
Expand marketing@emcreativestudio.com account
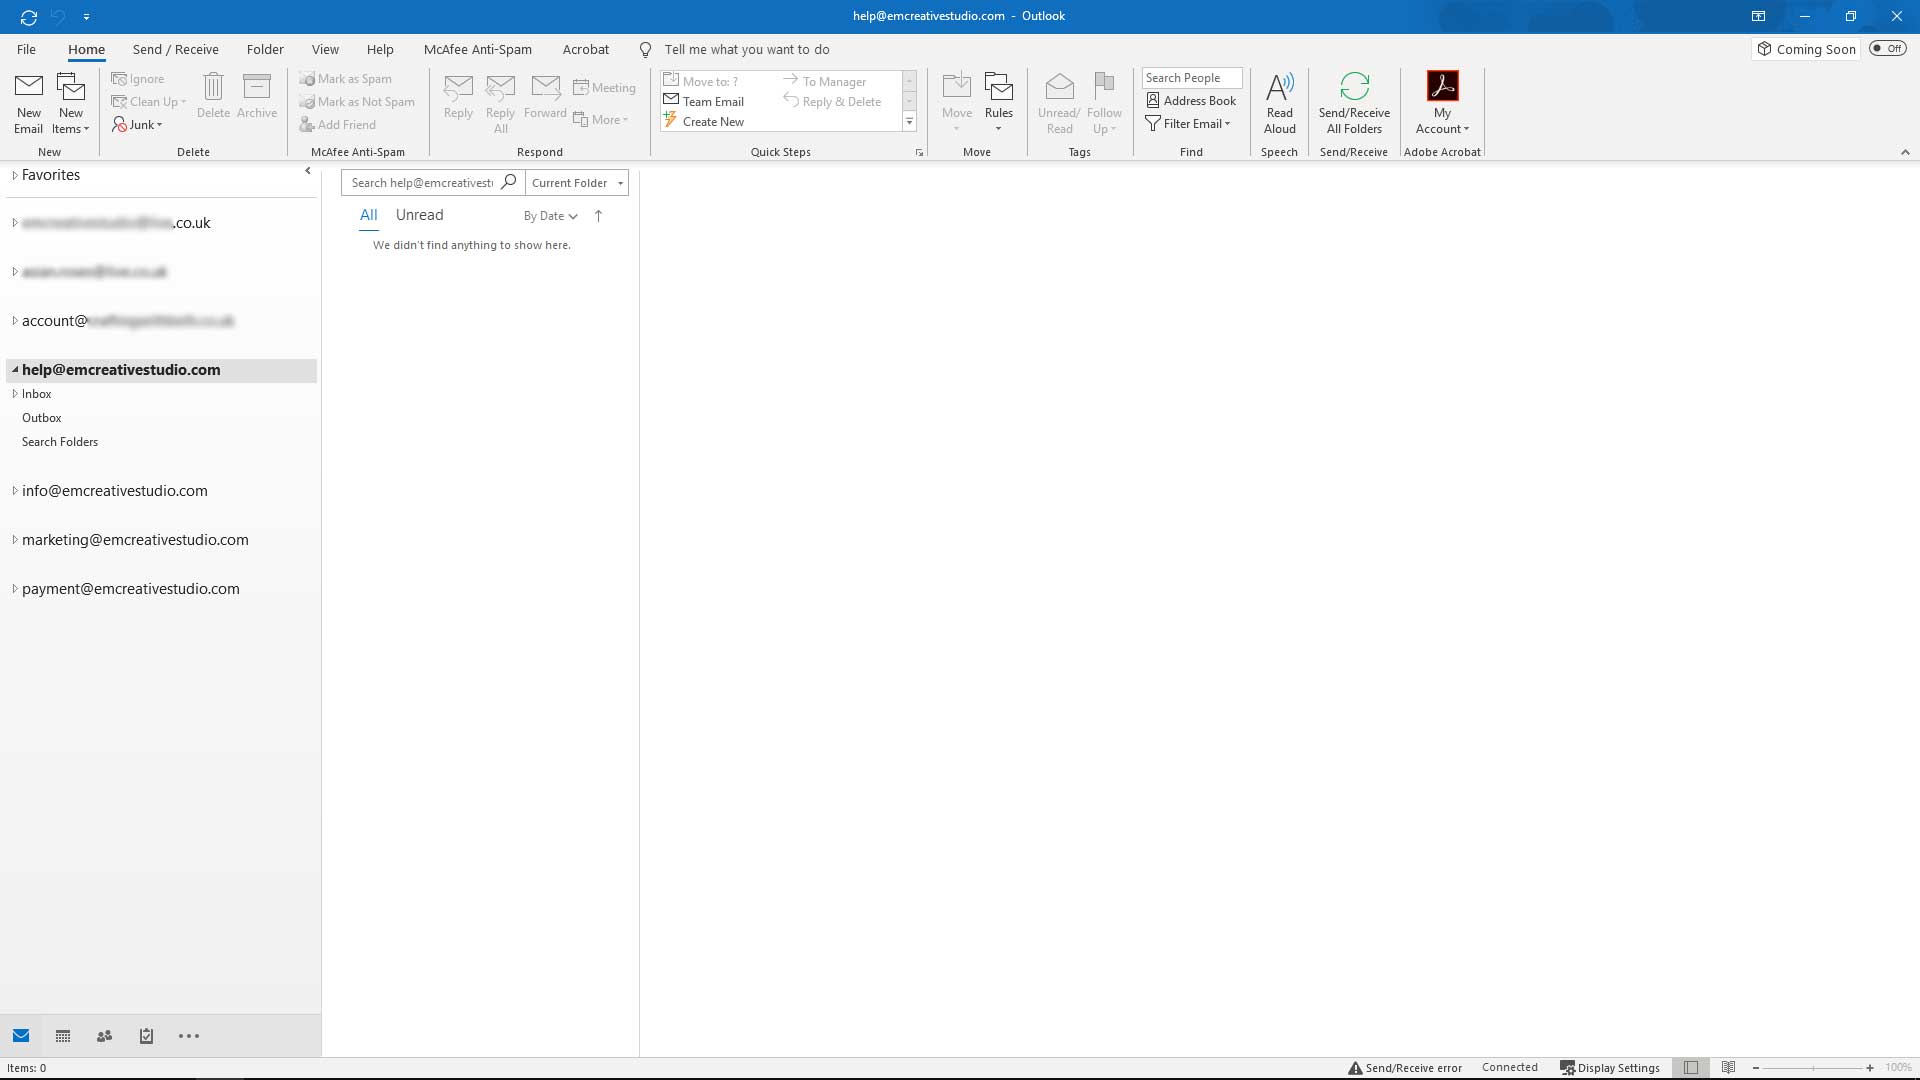(x=15, y=540)
